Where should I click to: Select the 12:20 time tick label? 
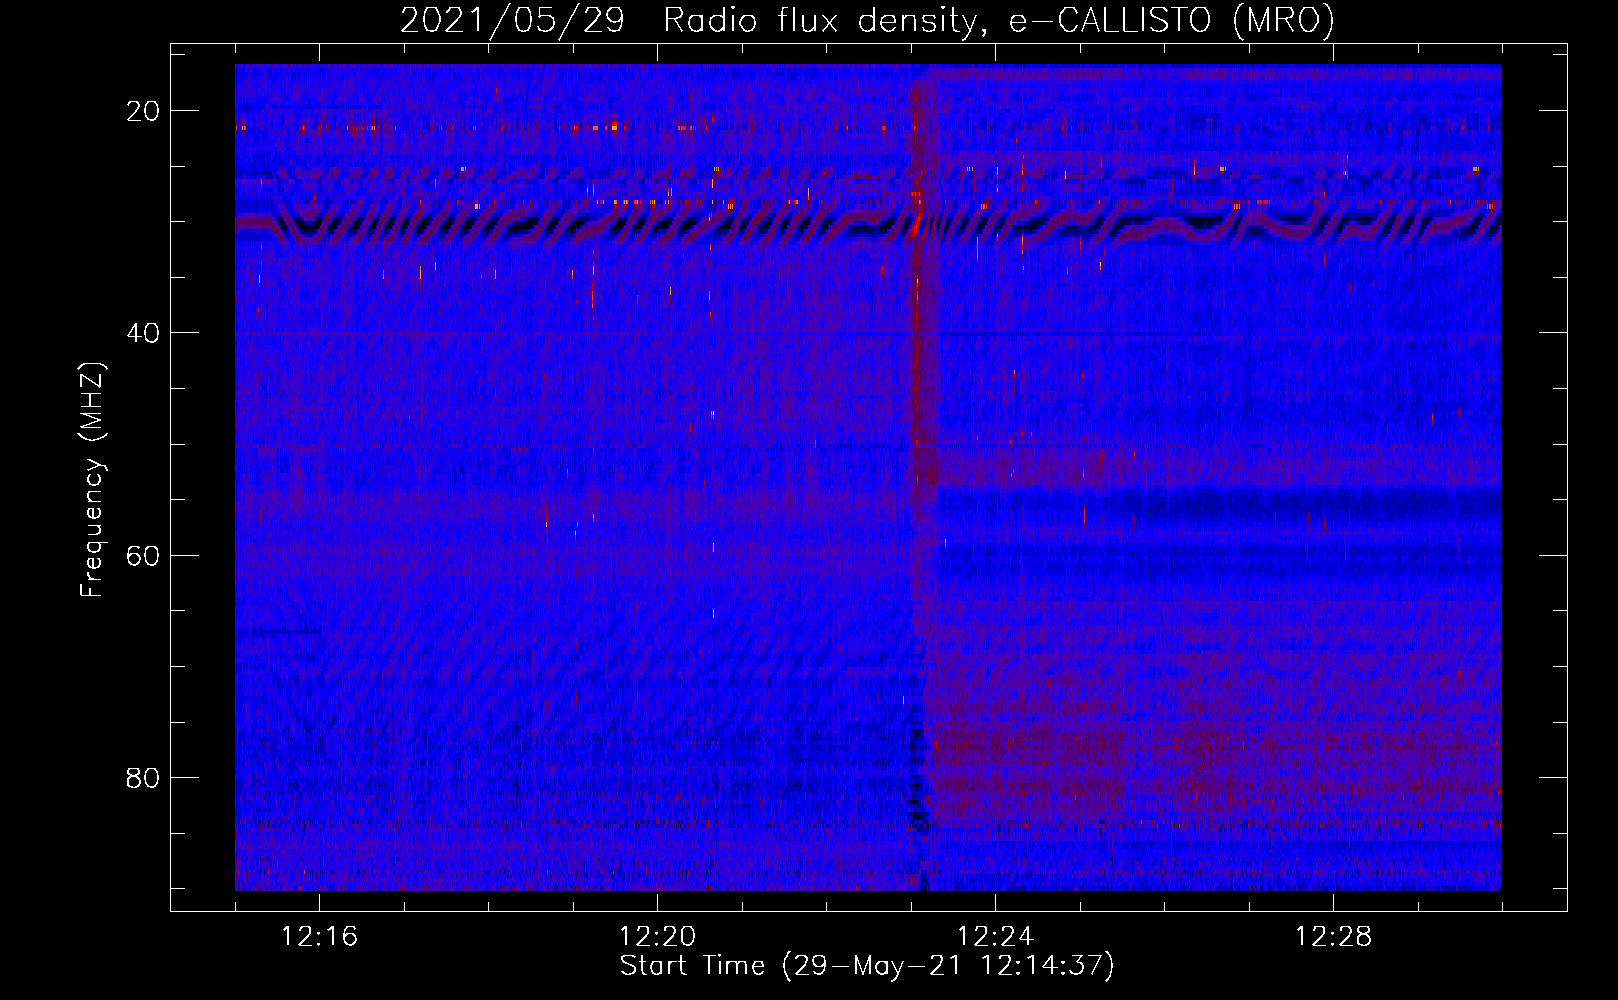(658, 937)
